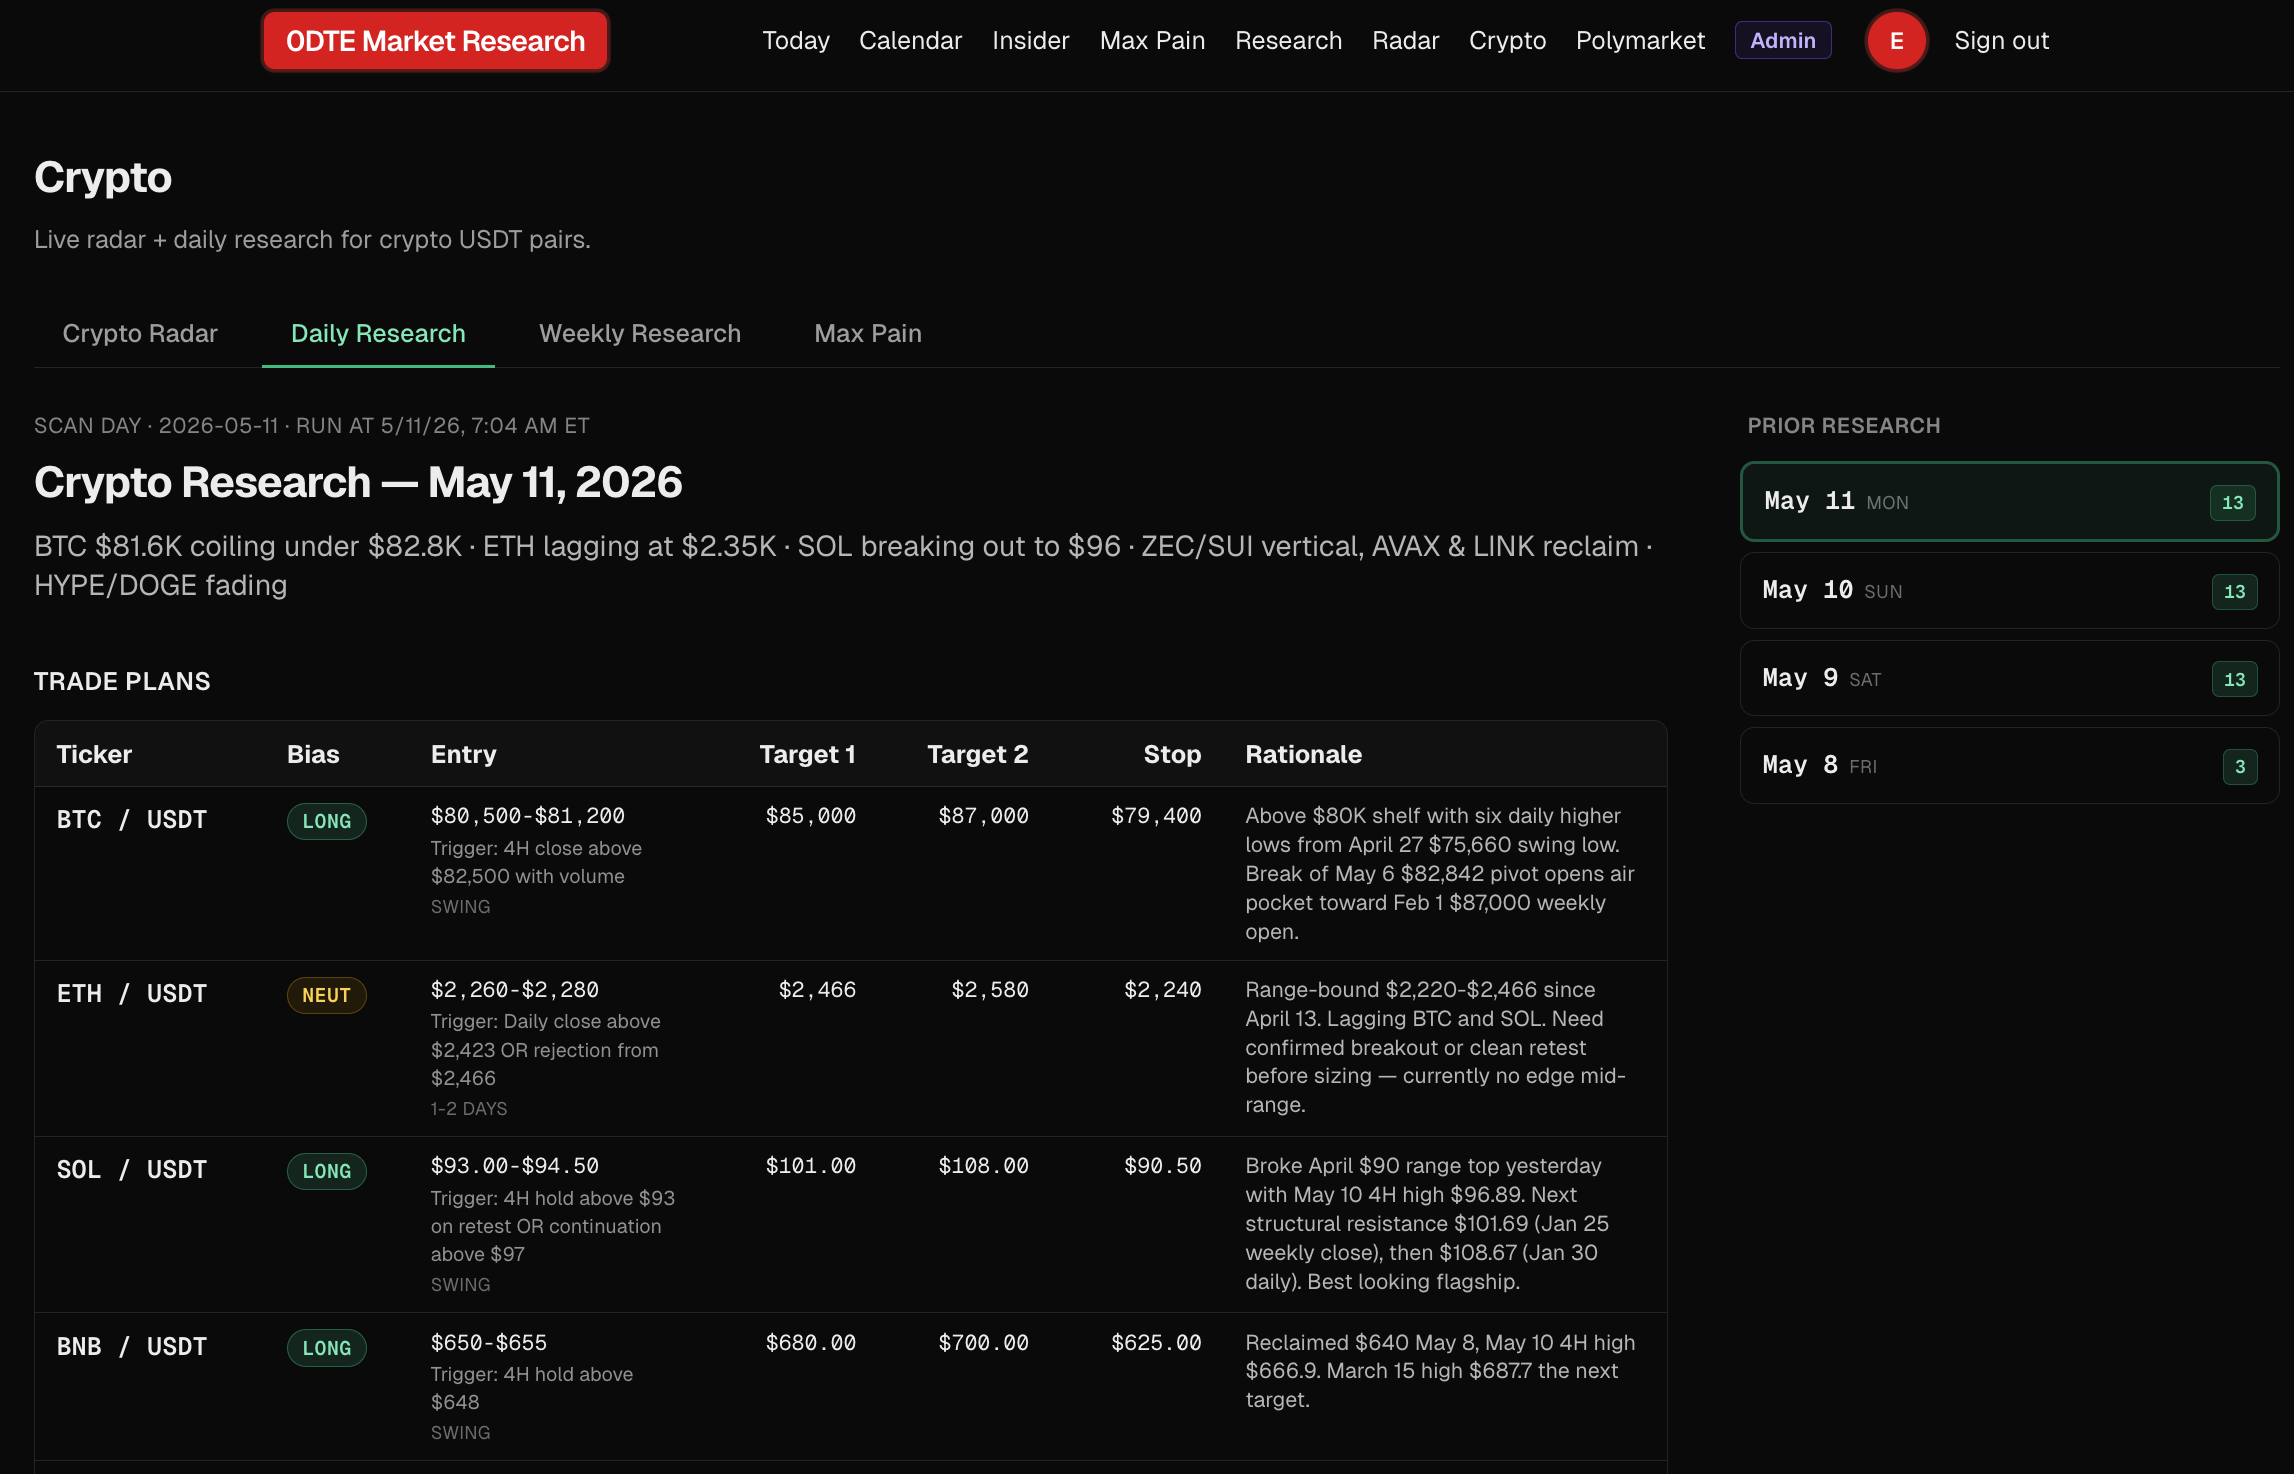Click the red E user avatar
2294x1474 pixels.
(x=1896, y=41)
